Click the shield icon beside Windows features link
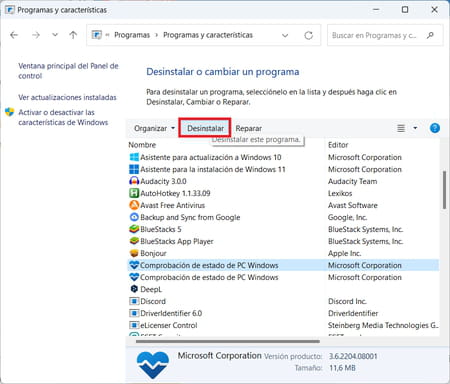This screenshot has height=384, width=450. click(x=10, y=112)
